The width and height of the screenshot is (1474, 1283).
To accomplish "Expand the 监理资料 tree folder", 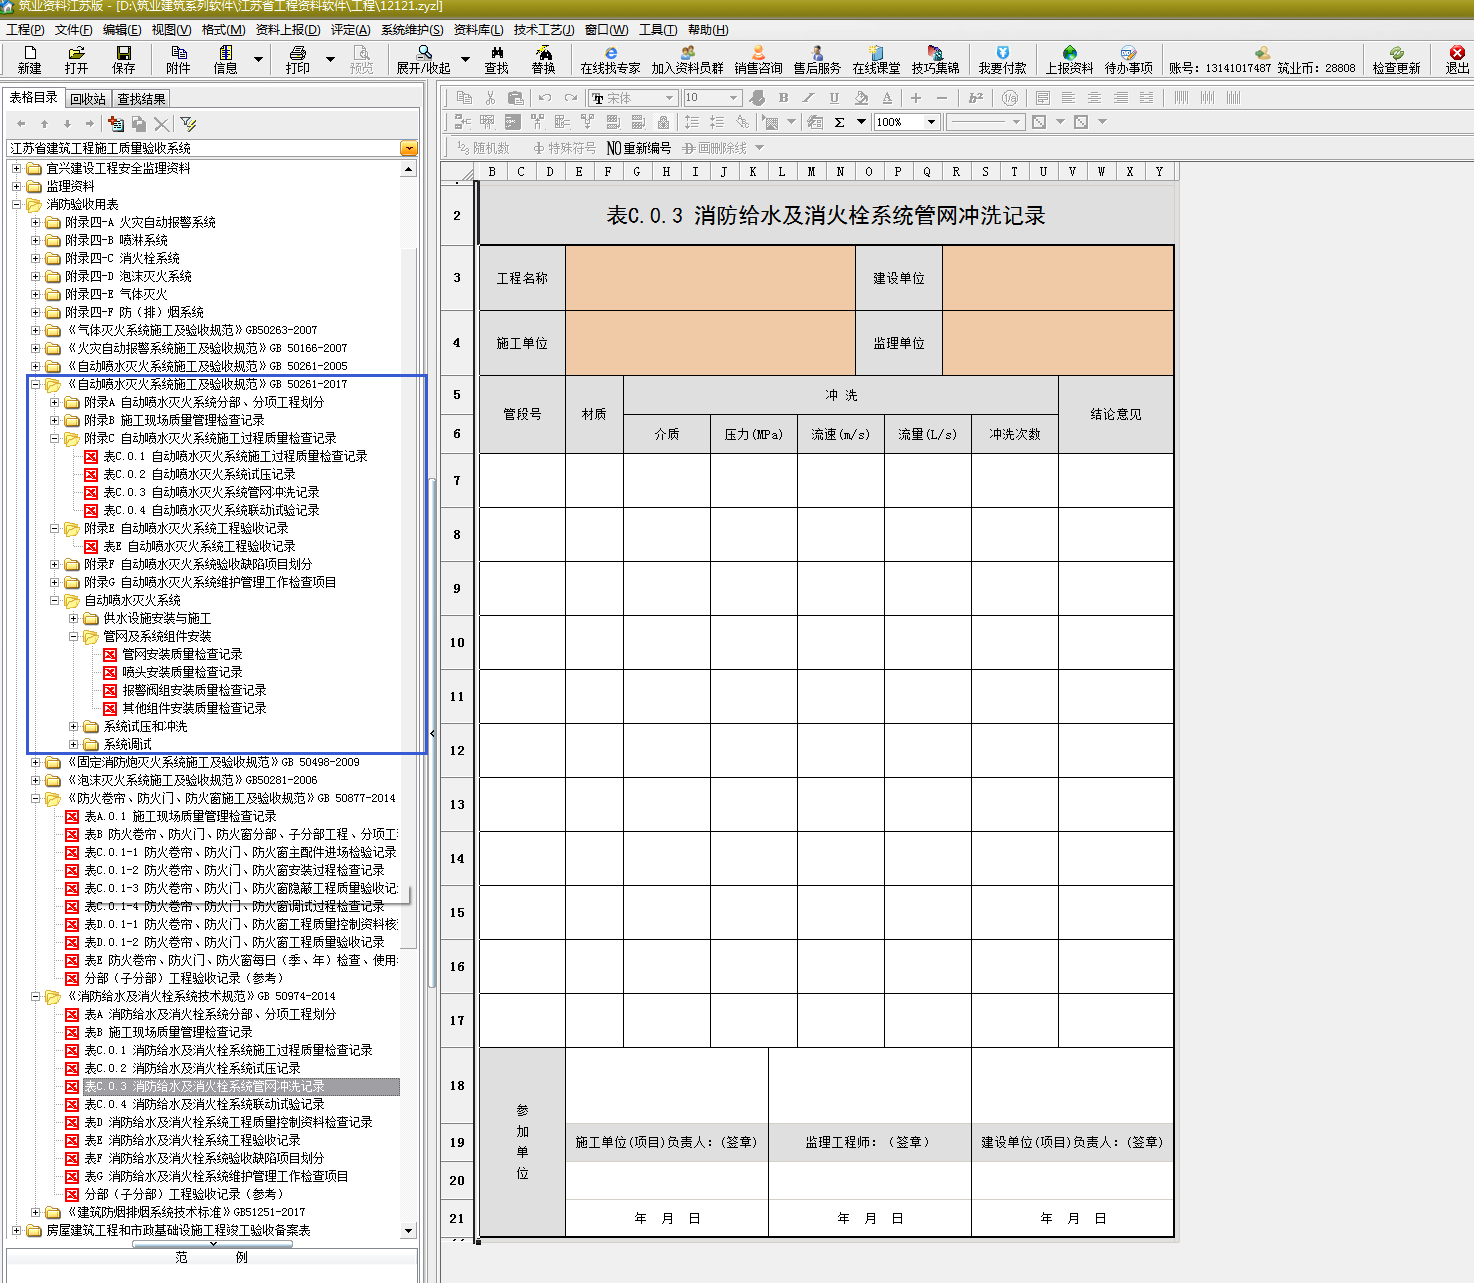I will coord(16,186).
